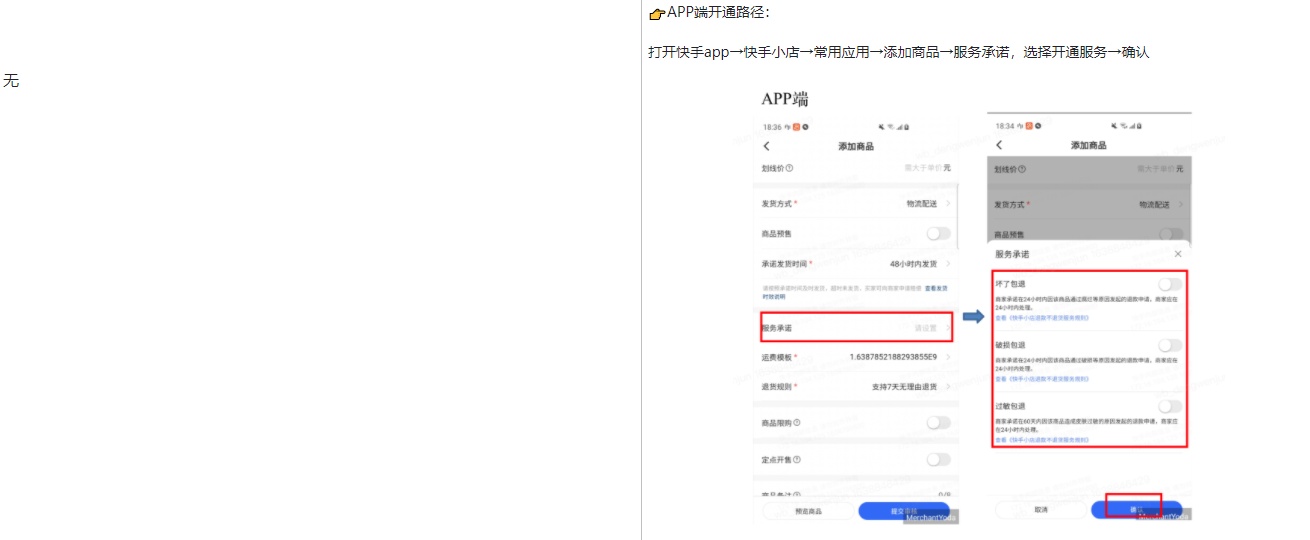This screenshot has height=540, width=1310.
Task: Click the 物流配送 value on 18:36 screen
Action: (x=922, y=203)
